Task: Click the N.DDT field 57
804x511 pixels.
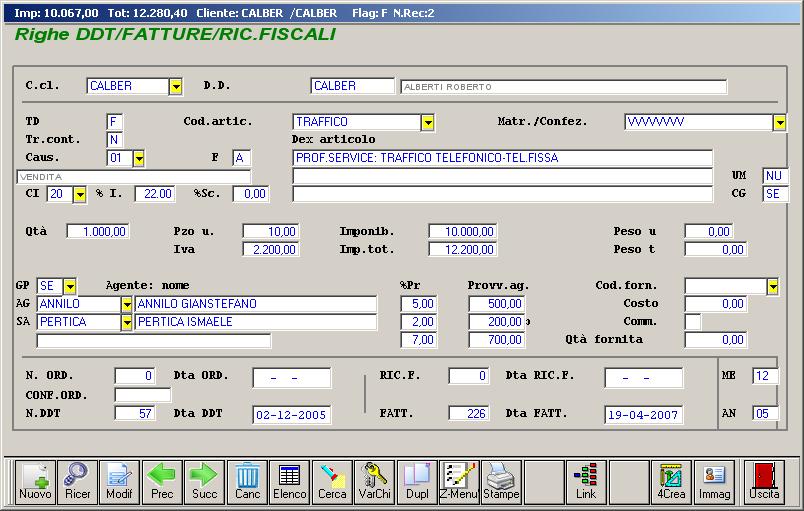Action: (135, 413)
